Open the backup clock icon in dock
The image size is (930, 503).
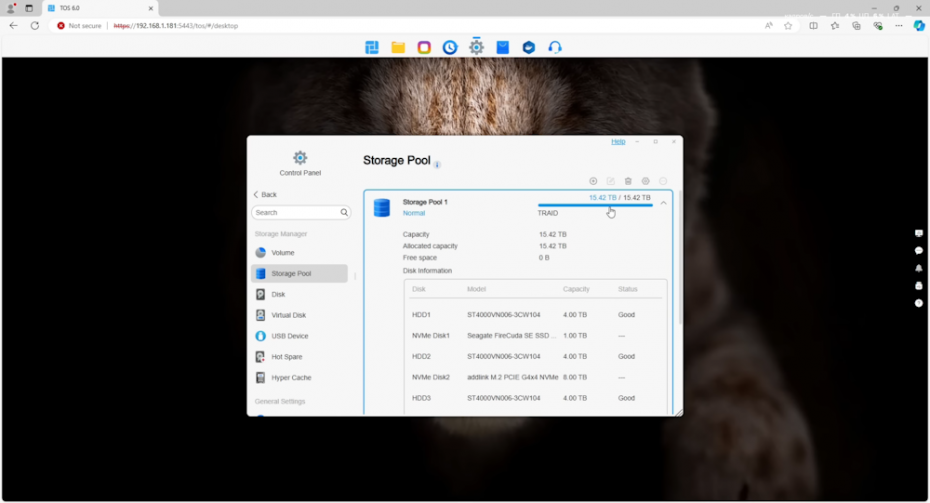coord(450,47)
